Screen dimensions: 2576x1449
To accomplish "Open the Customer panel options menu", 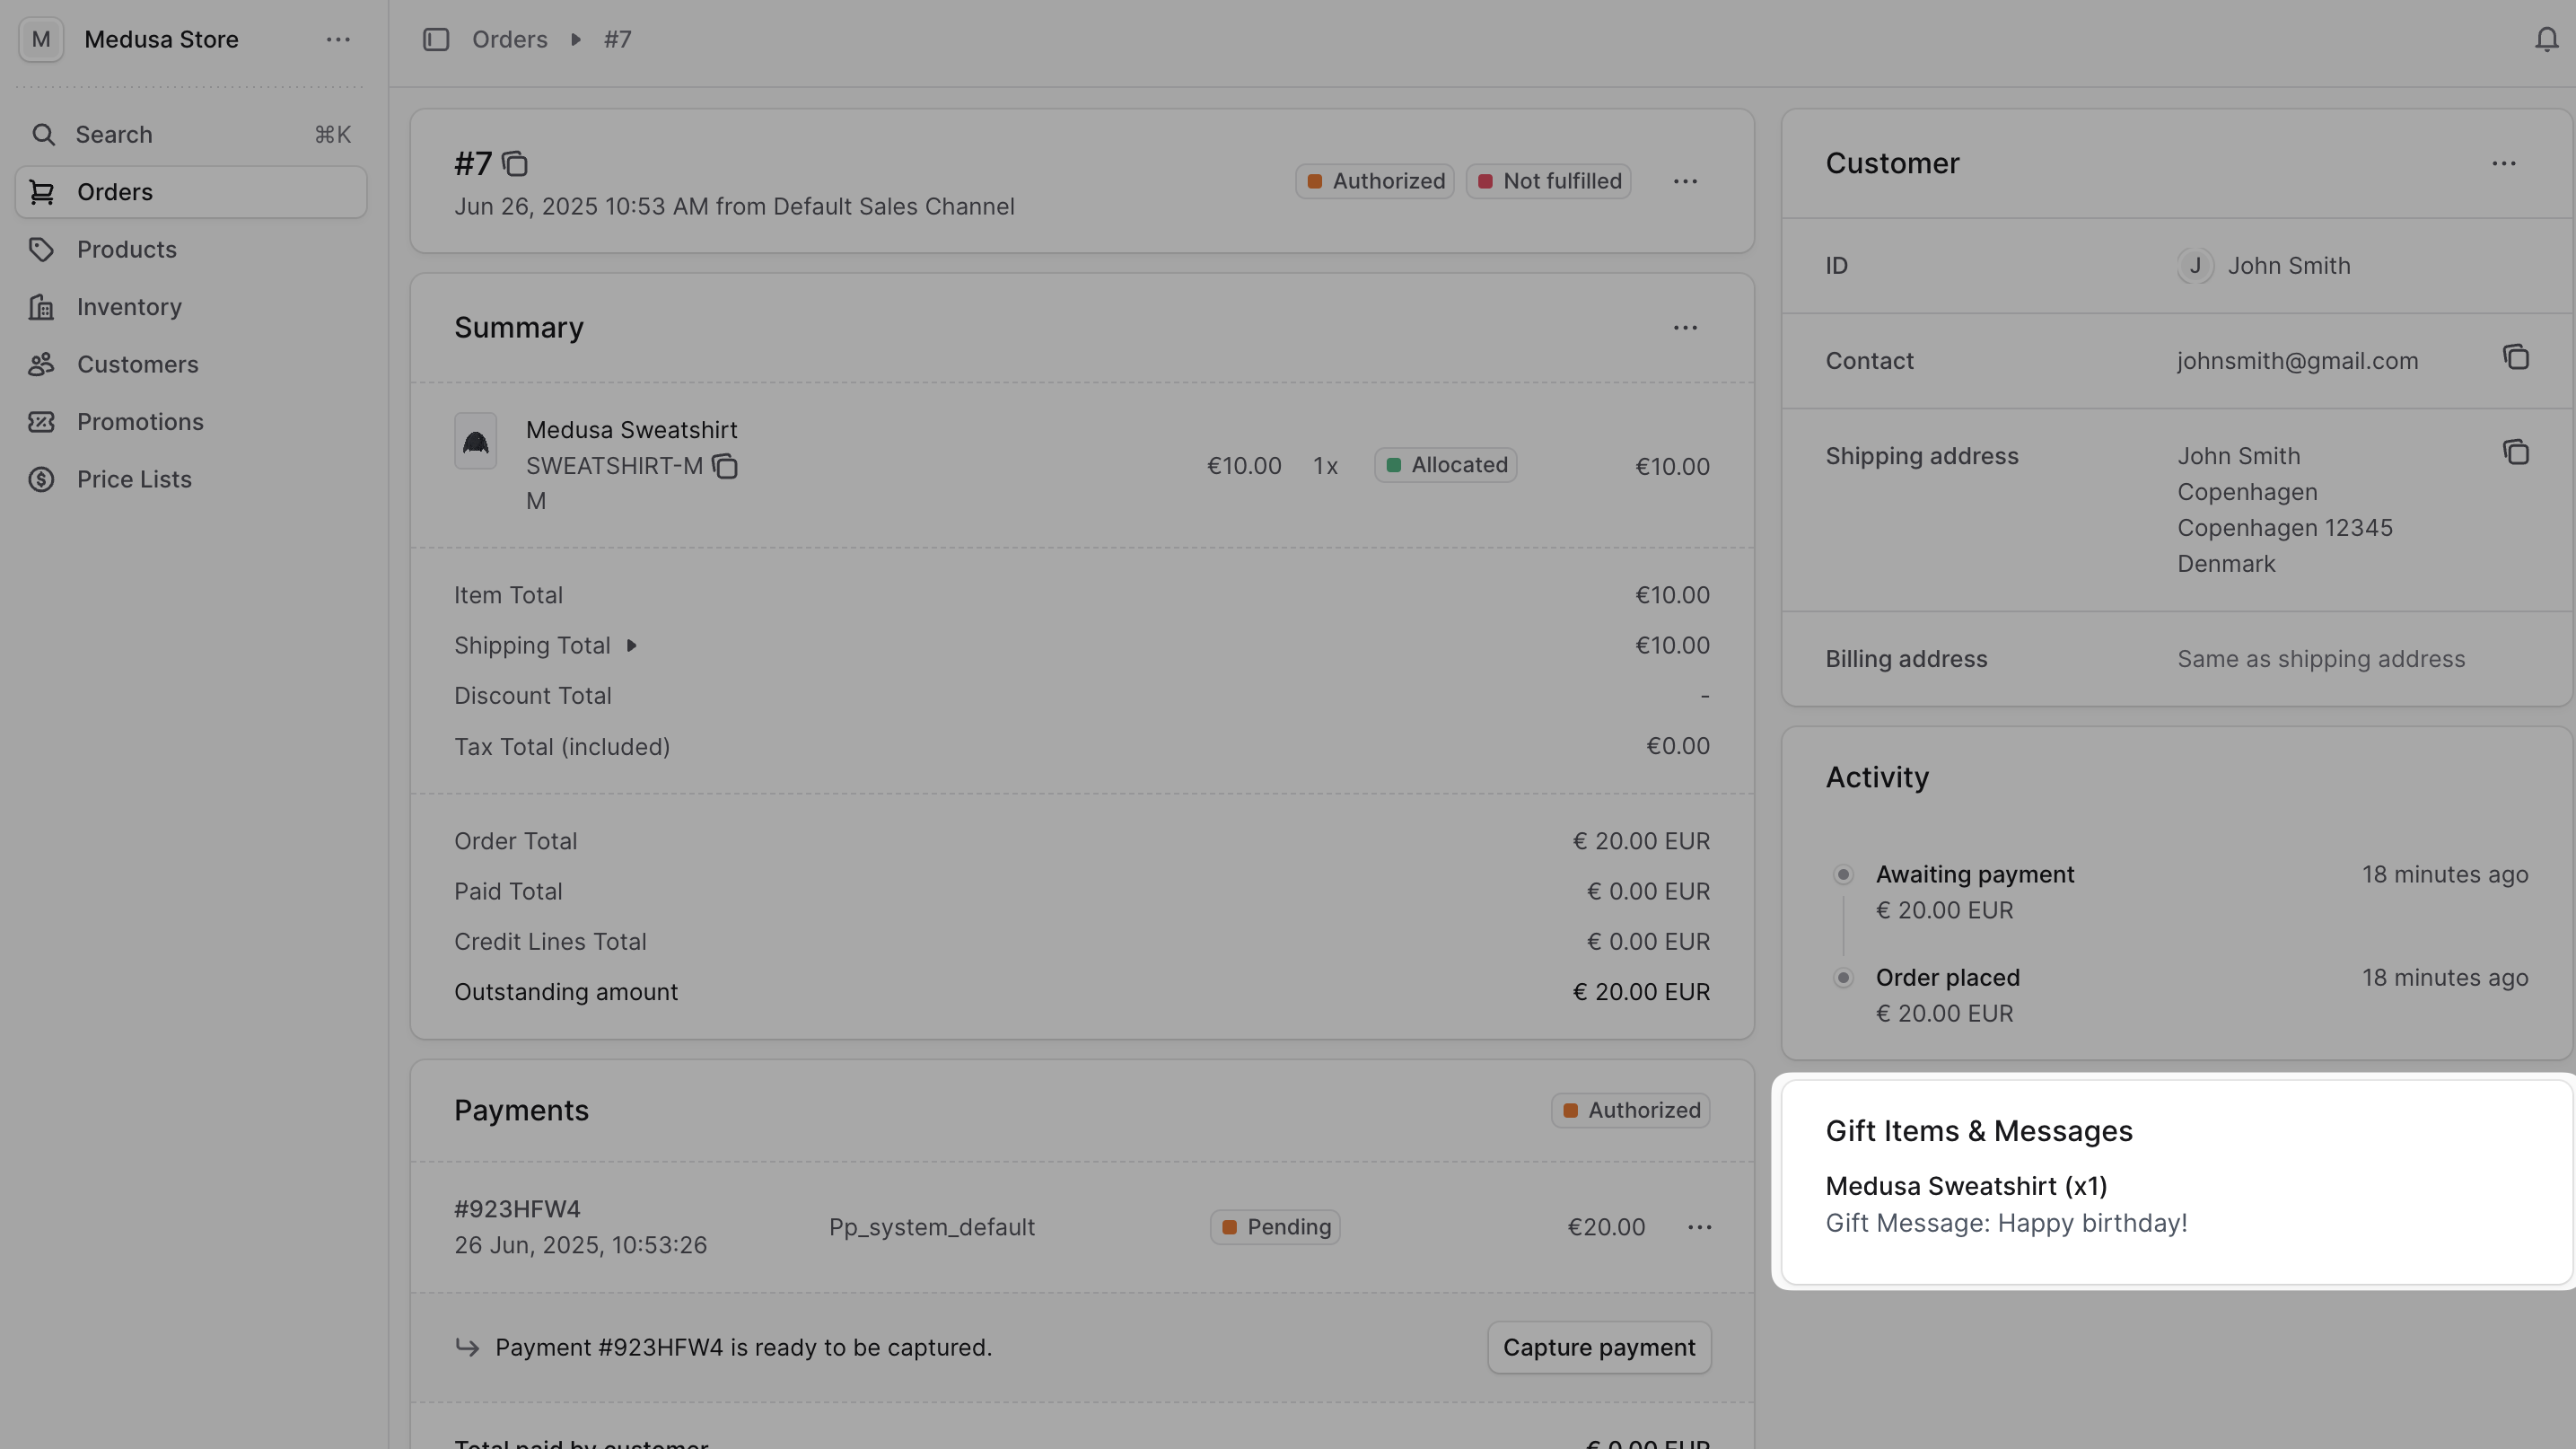I will pyautogui.click(x=2505, y=163).
